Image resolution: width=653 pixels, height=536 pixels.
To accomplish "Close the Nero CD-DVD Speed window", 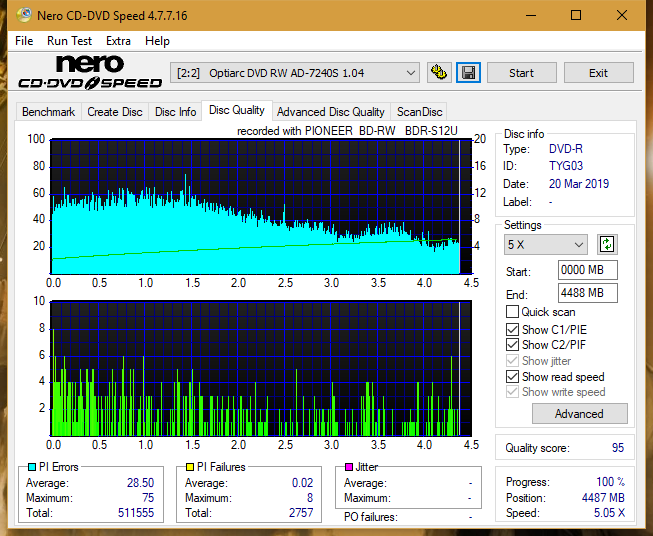I will coord(622,15).
